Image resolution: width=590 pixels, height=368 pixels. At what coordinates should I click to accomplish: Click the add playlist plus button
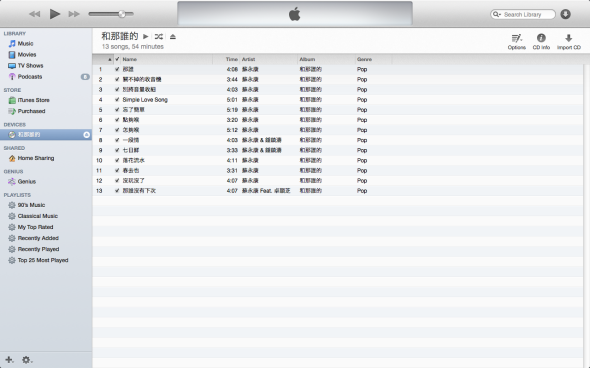(x=9, y=360)
